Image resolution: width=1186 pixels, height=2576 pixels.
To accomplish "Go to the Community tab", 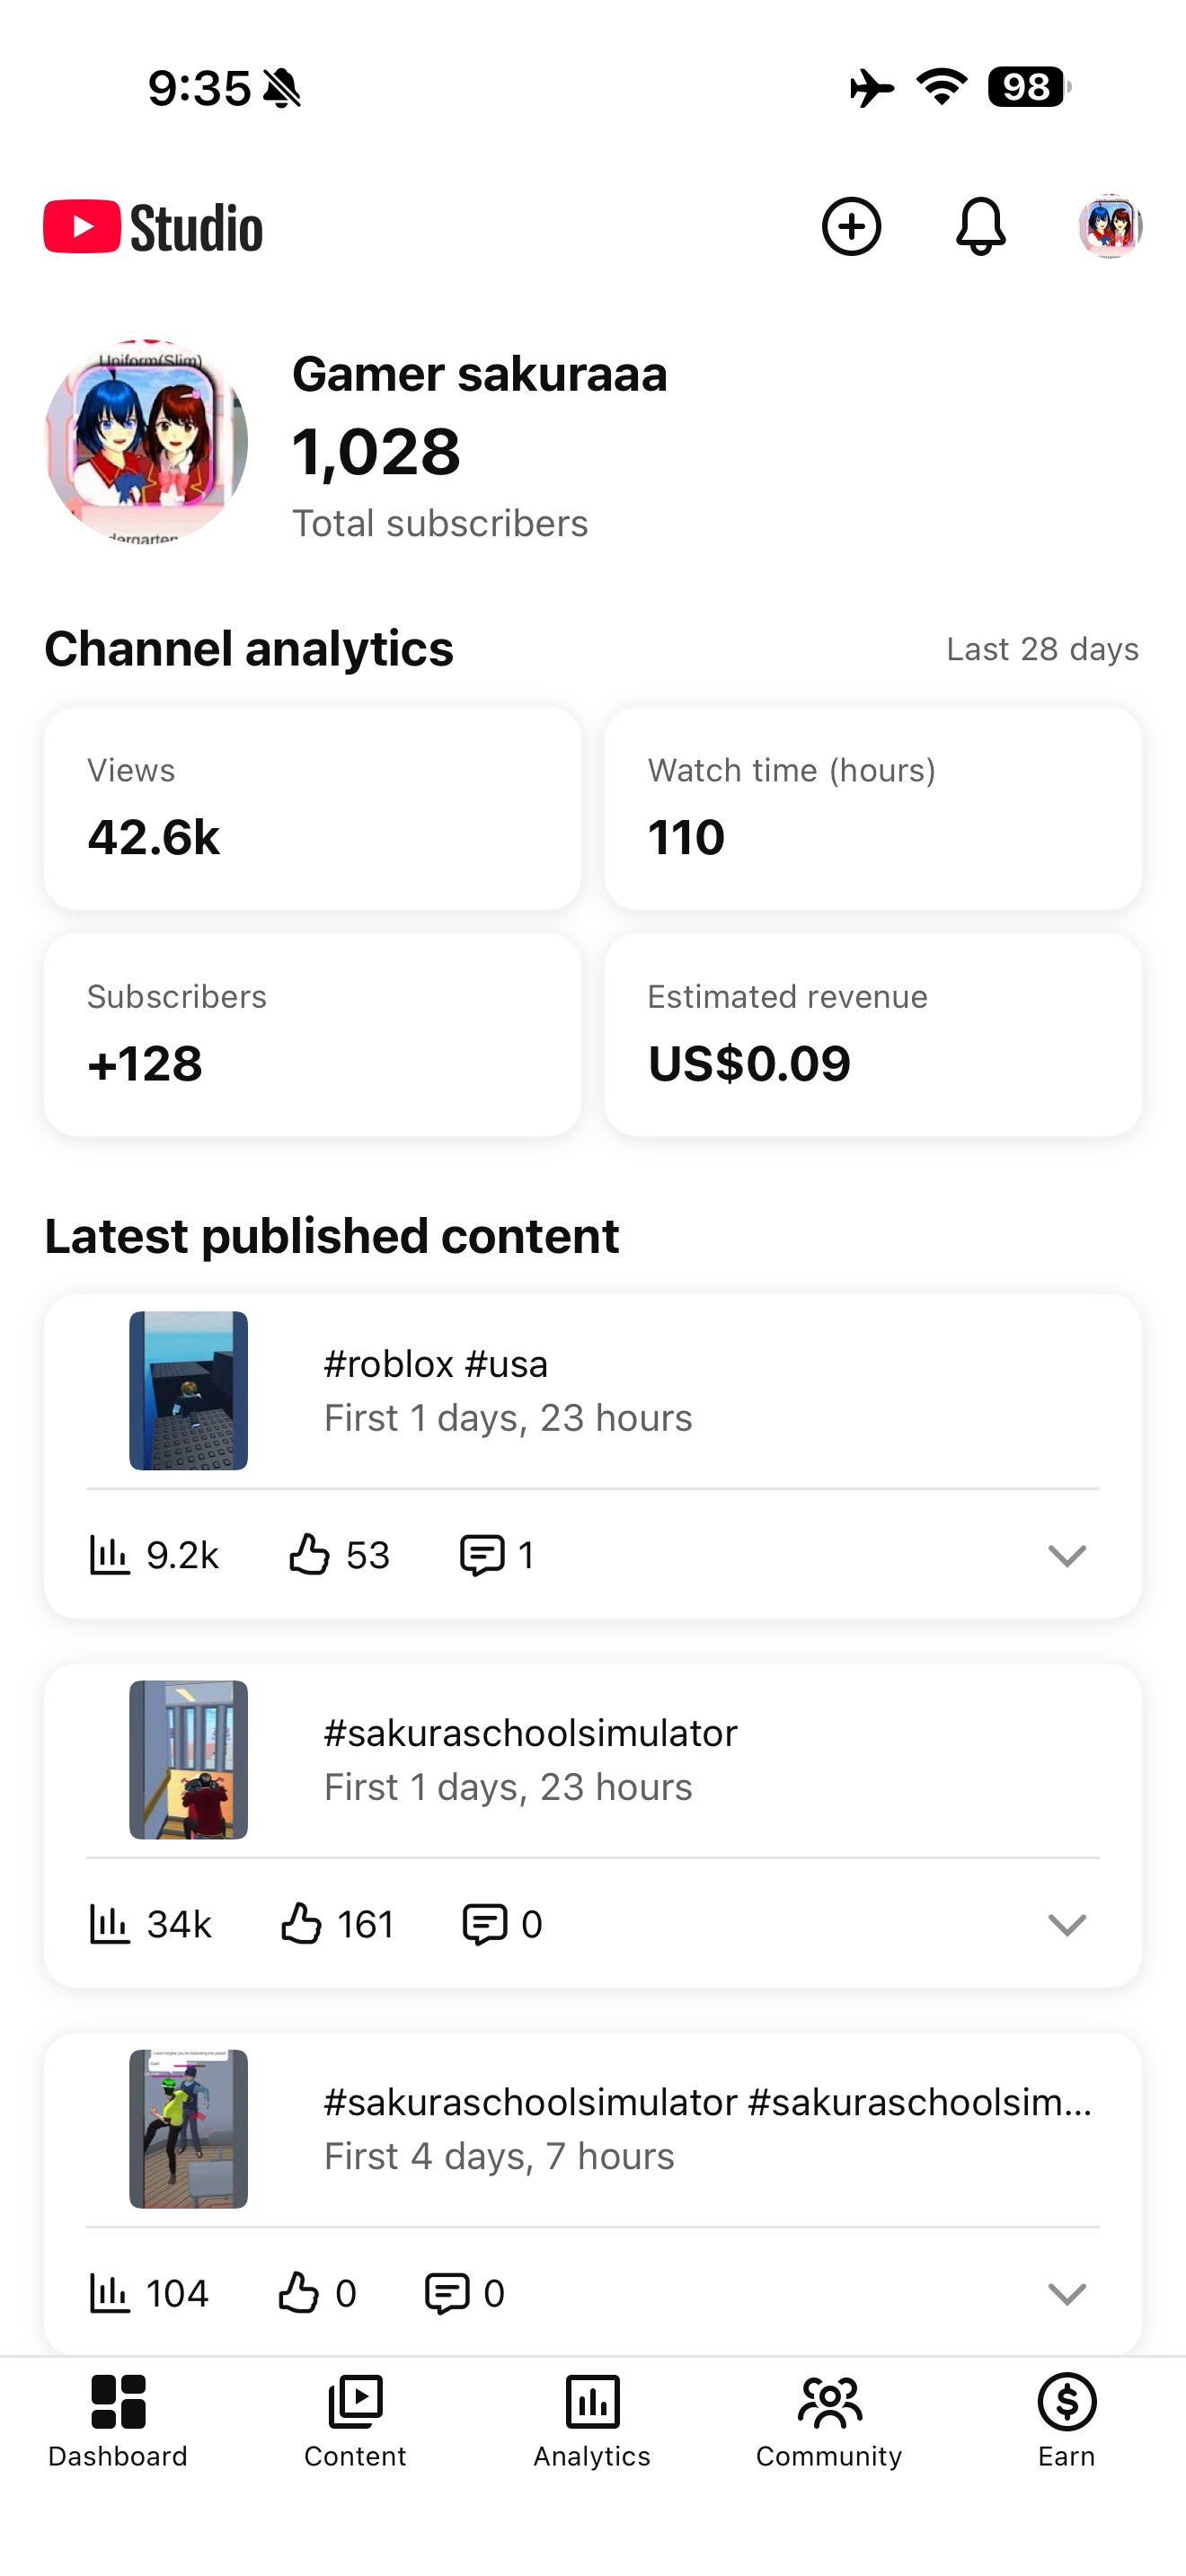I will 829,2420.
